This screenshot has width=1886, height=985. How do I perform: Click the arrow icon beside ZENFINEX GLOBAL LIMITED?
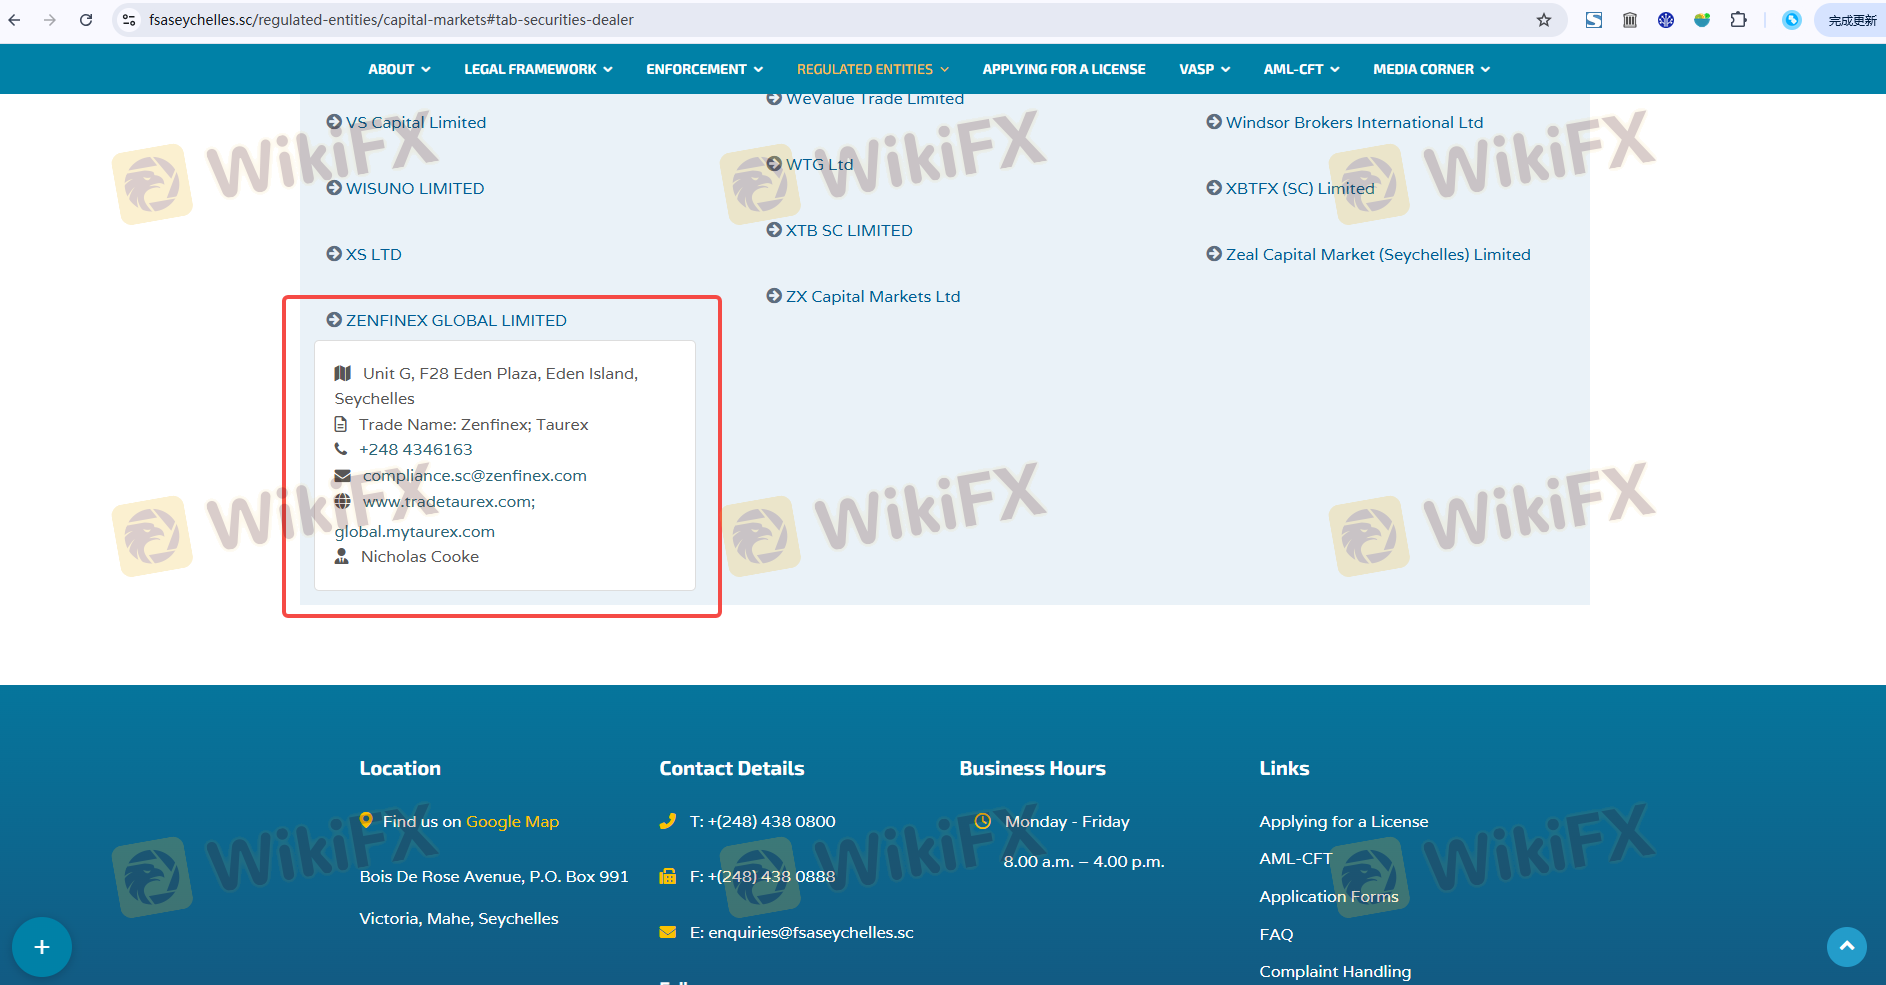click(334, 320)
